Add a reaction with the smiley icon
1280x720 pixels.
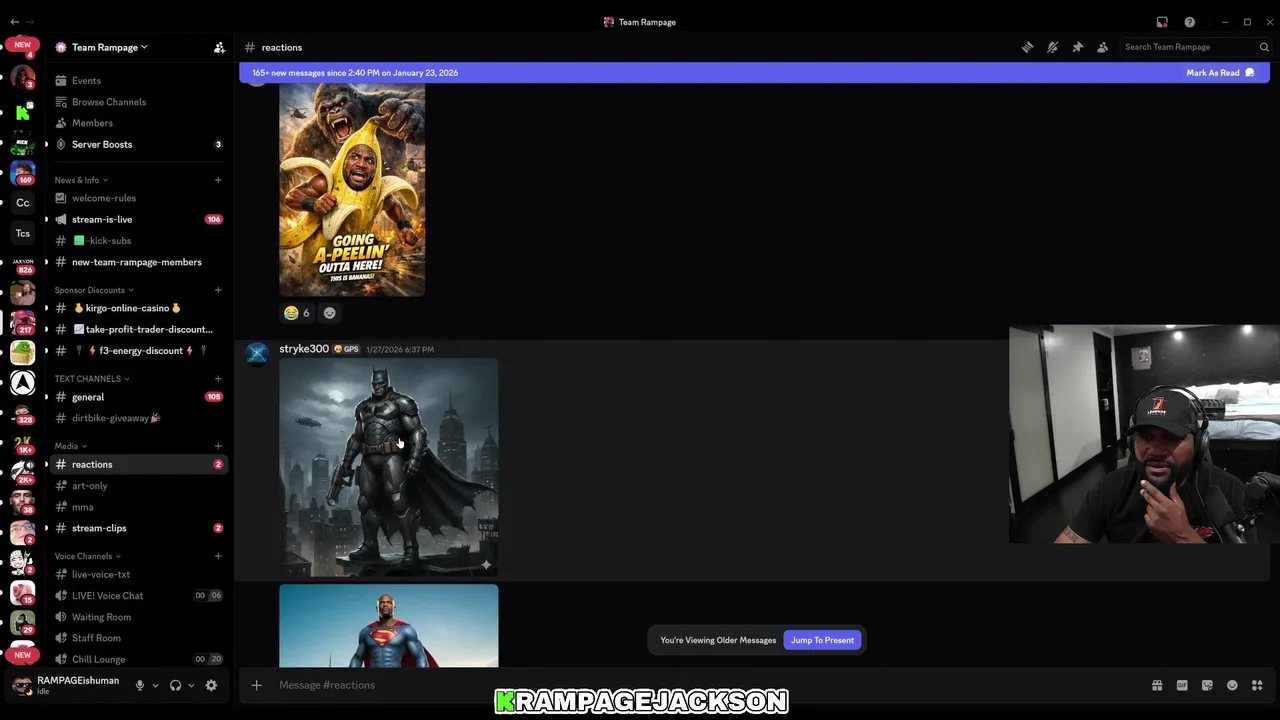(x=329, y=313)
